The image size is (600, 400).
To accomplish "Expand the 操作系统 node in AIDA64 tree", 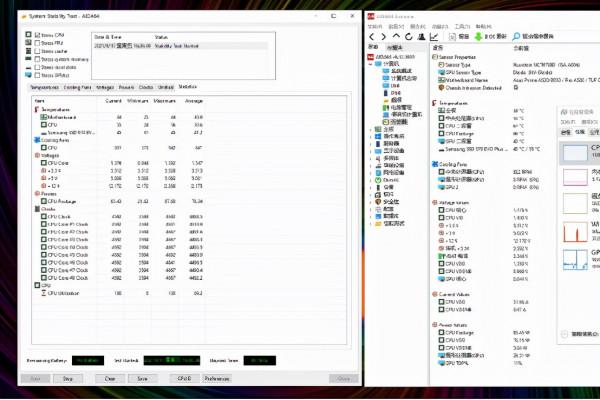I will 371,137.
